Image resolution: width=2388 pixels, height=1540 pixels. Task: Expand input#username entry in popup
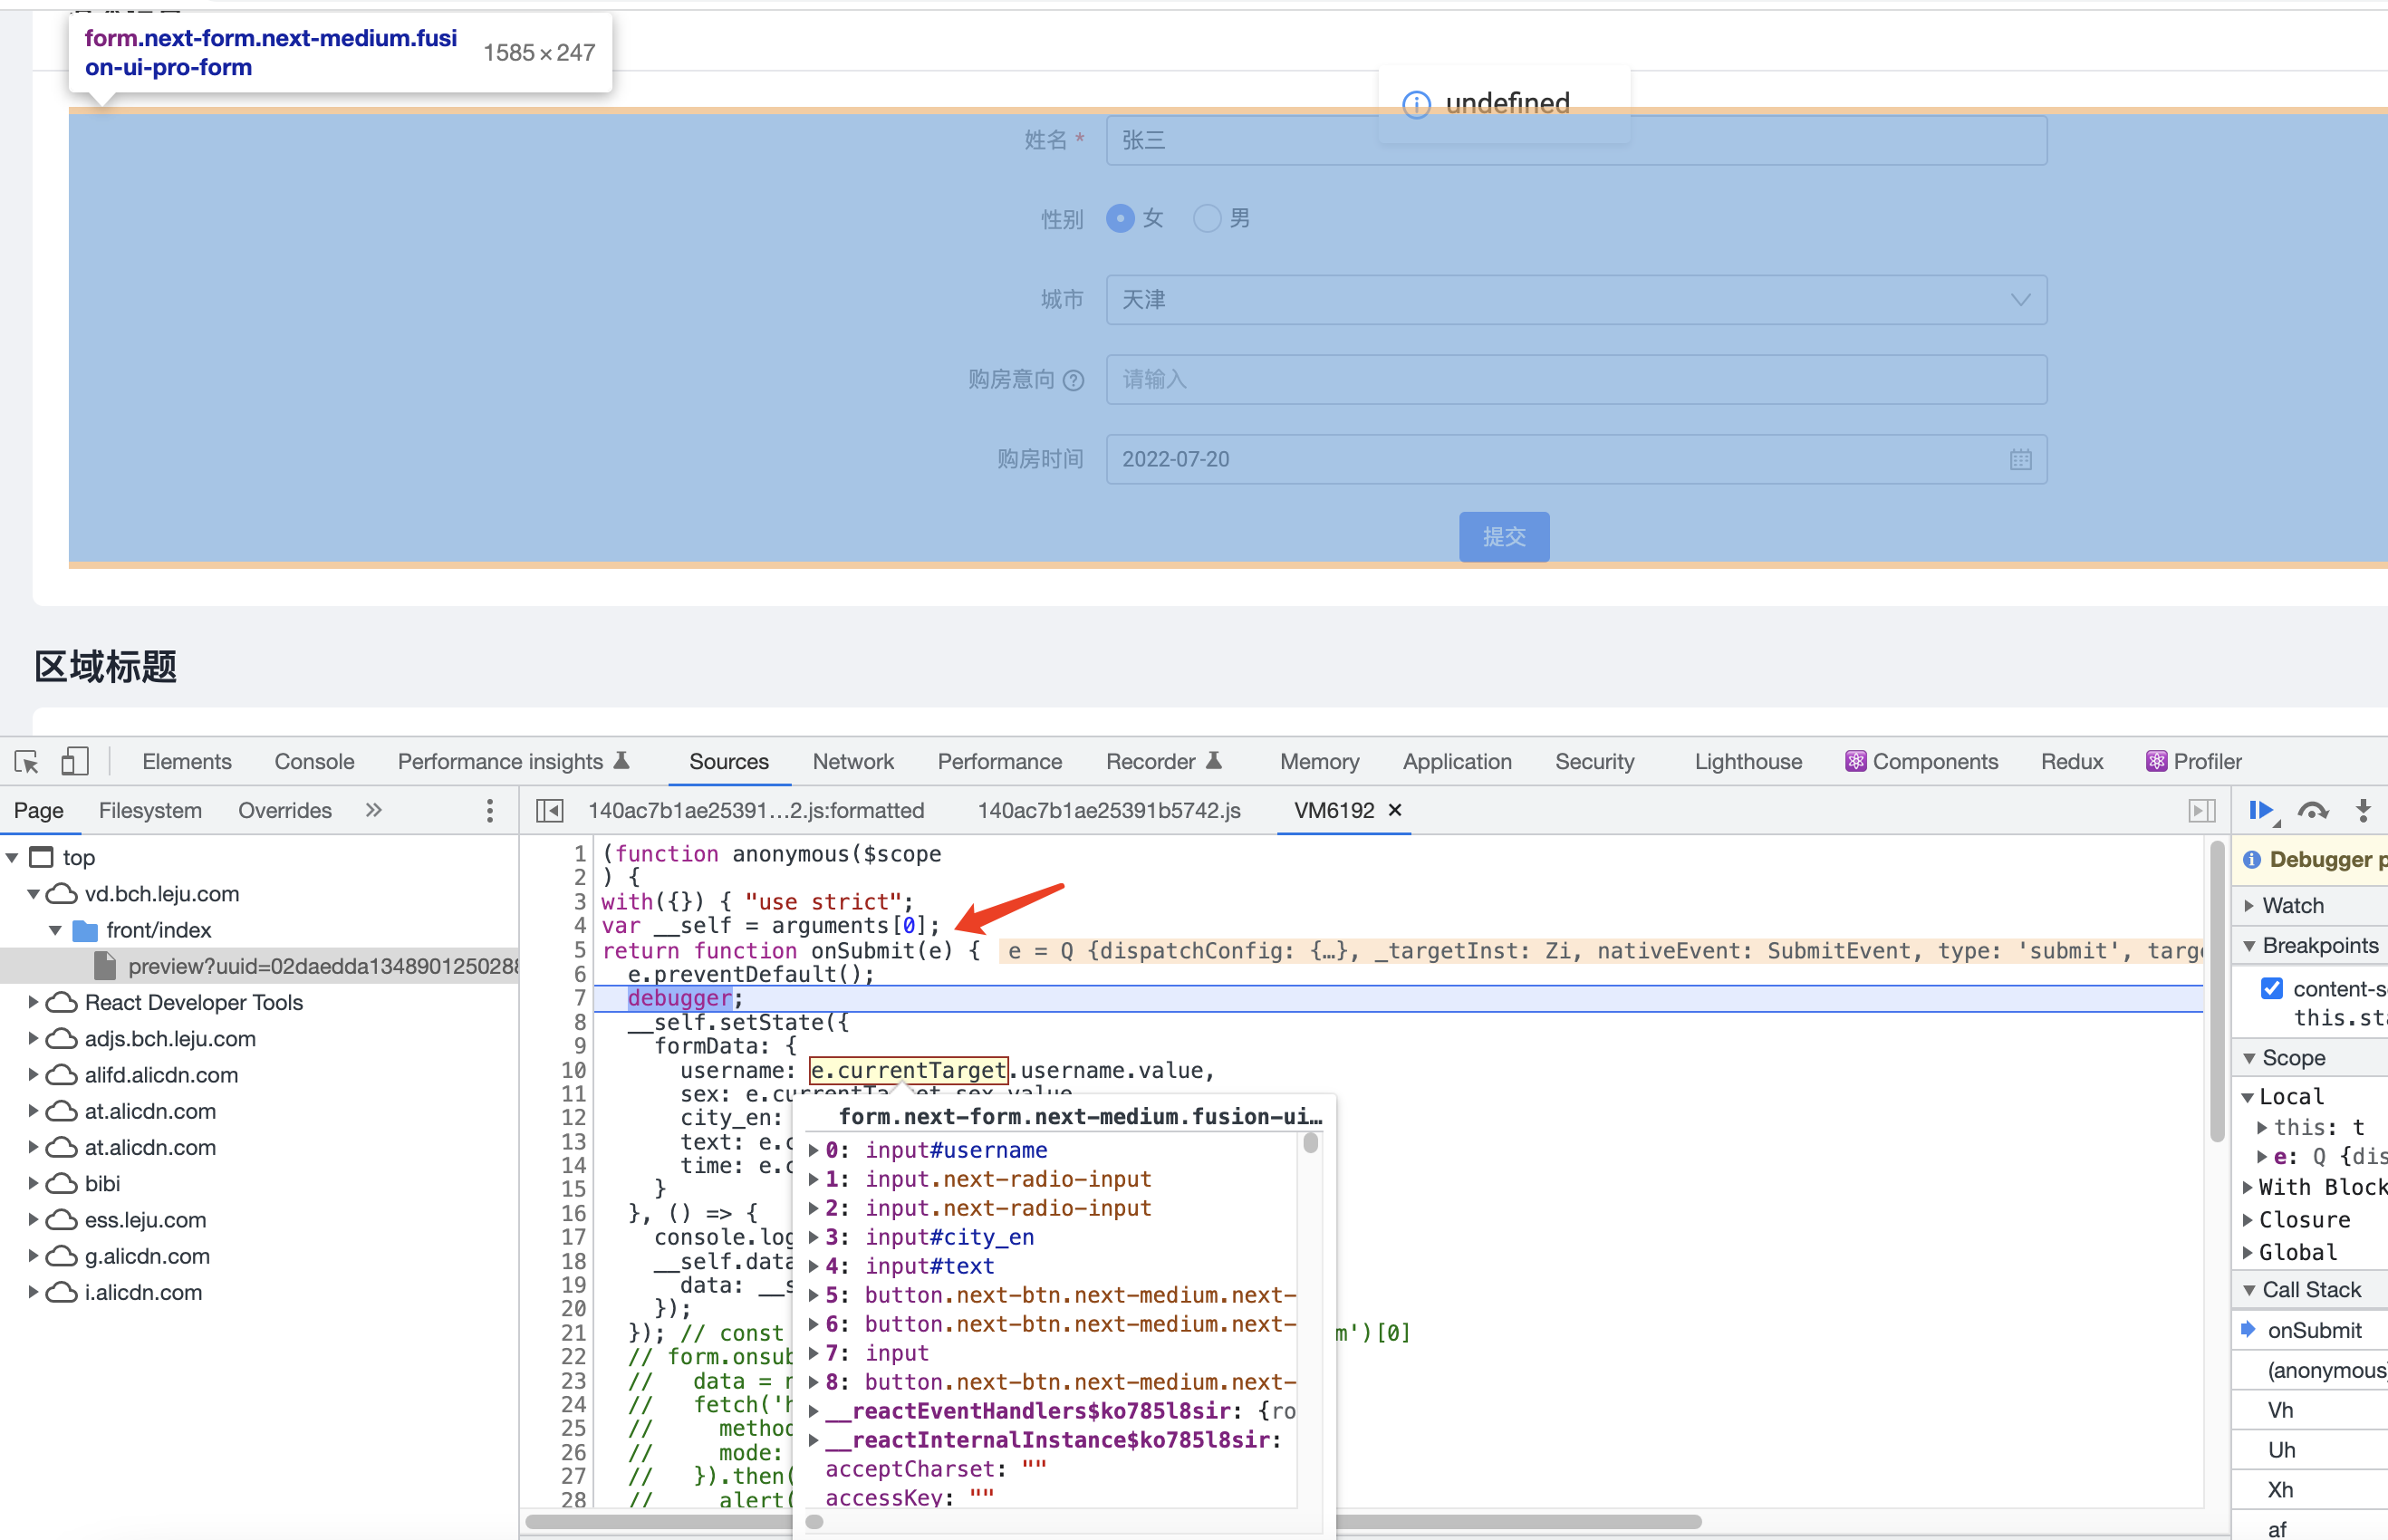tap(814, 1150)
